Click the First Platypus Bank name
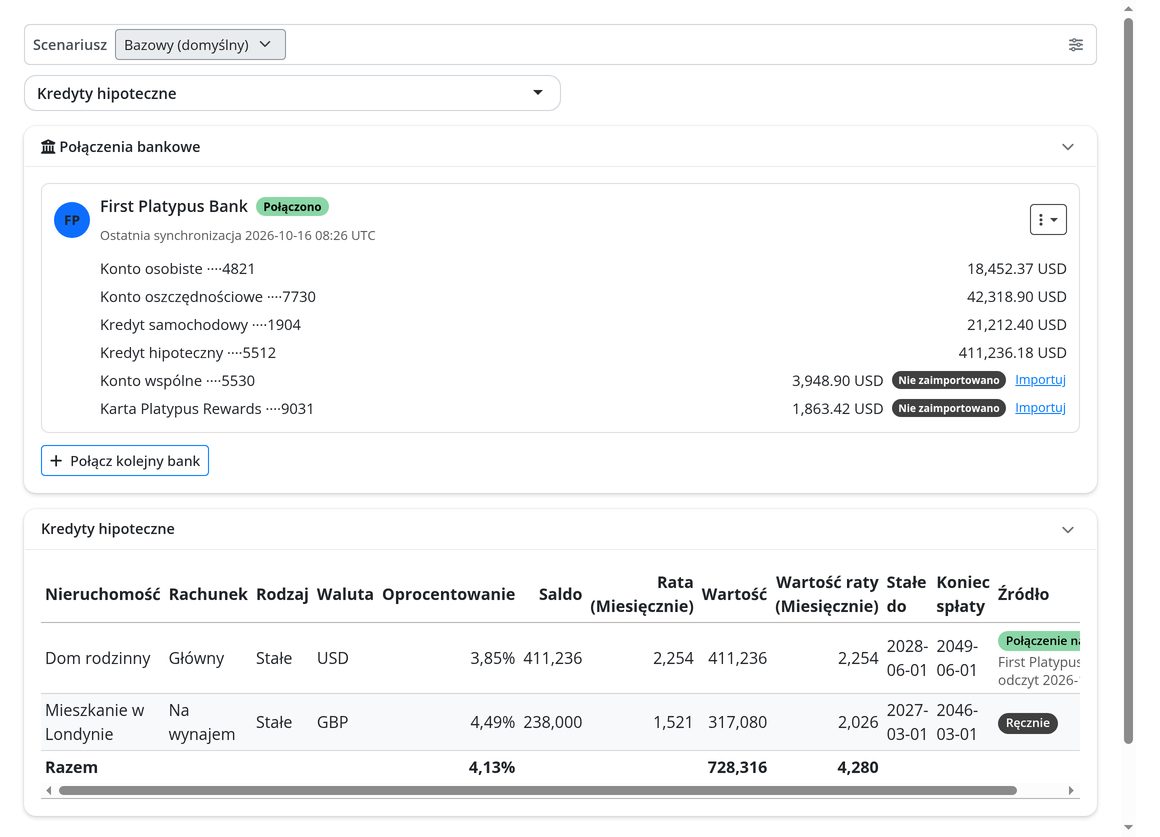This screenshot has width=1160, height=837. click(x=174, y=206)
